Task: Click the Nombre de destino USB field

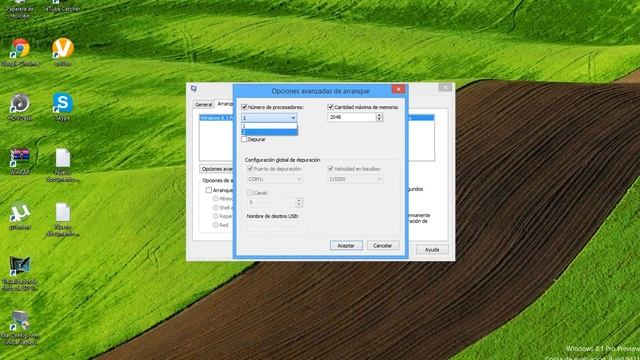Action: point(275,226)
